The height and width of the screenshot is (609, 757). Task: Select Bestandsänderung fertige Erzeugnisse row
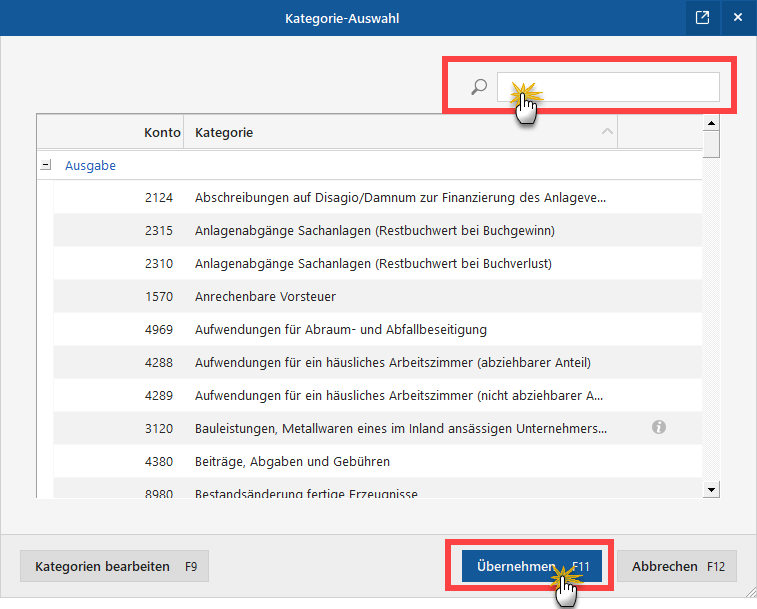point(378,489)
